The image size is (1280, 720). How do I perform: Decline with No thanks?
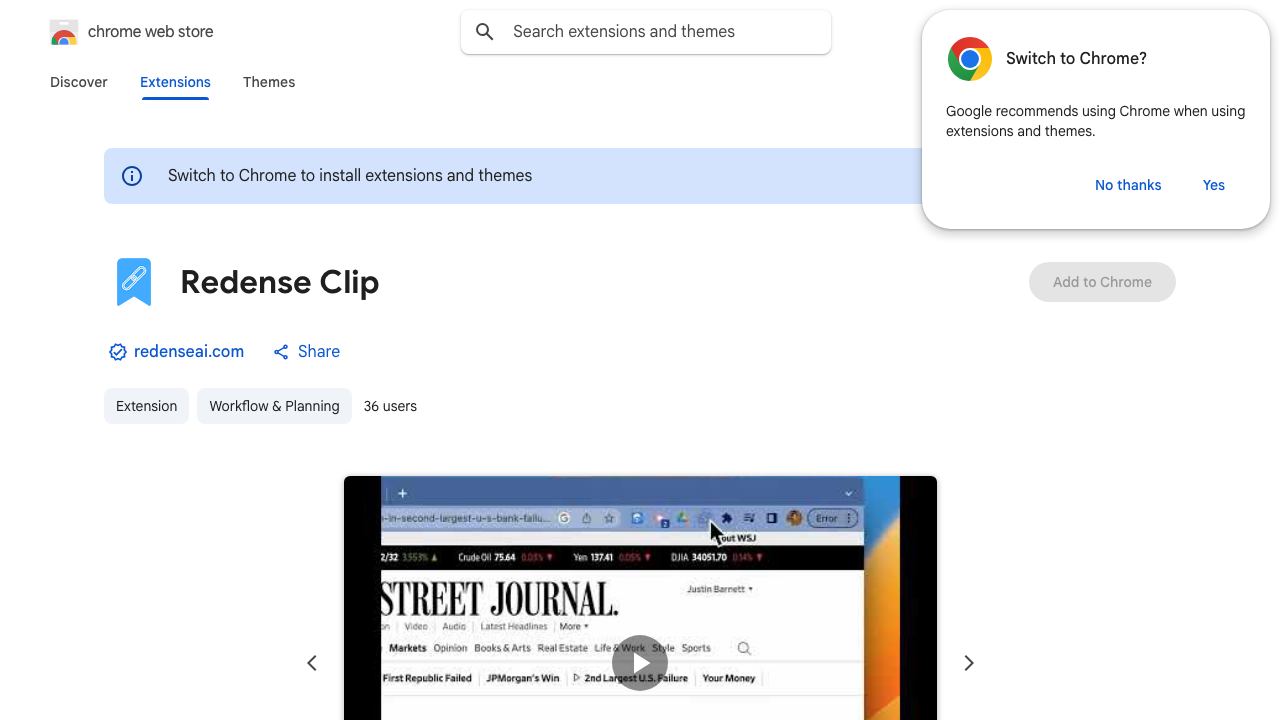(x=1128, y=185)
